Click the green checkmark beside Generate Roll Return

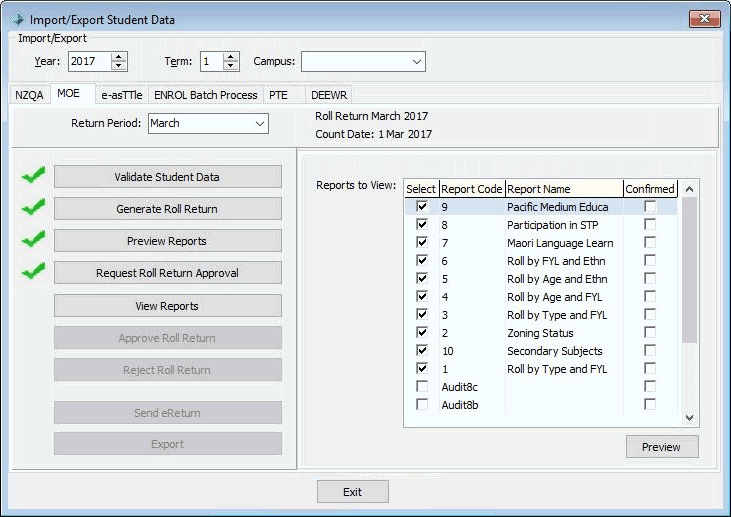34,207
